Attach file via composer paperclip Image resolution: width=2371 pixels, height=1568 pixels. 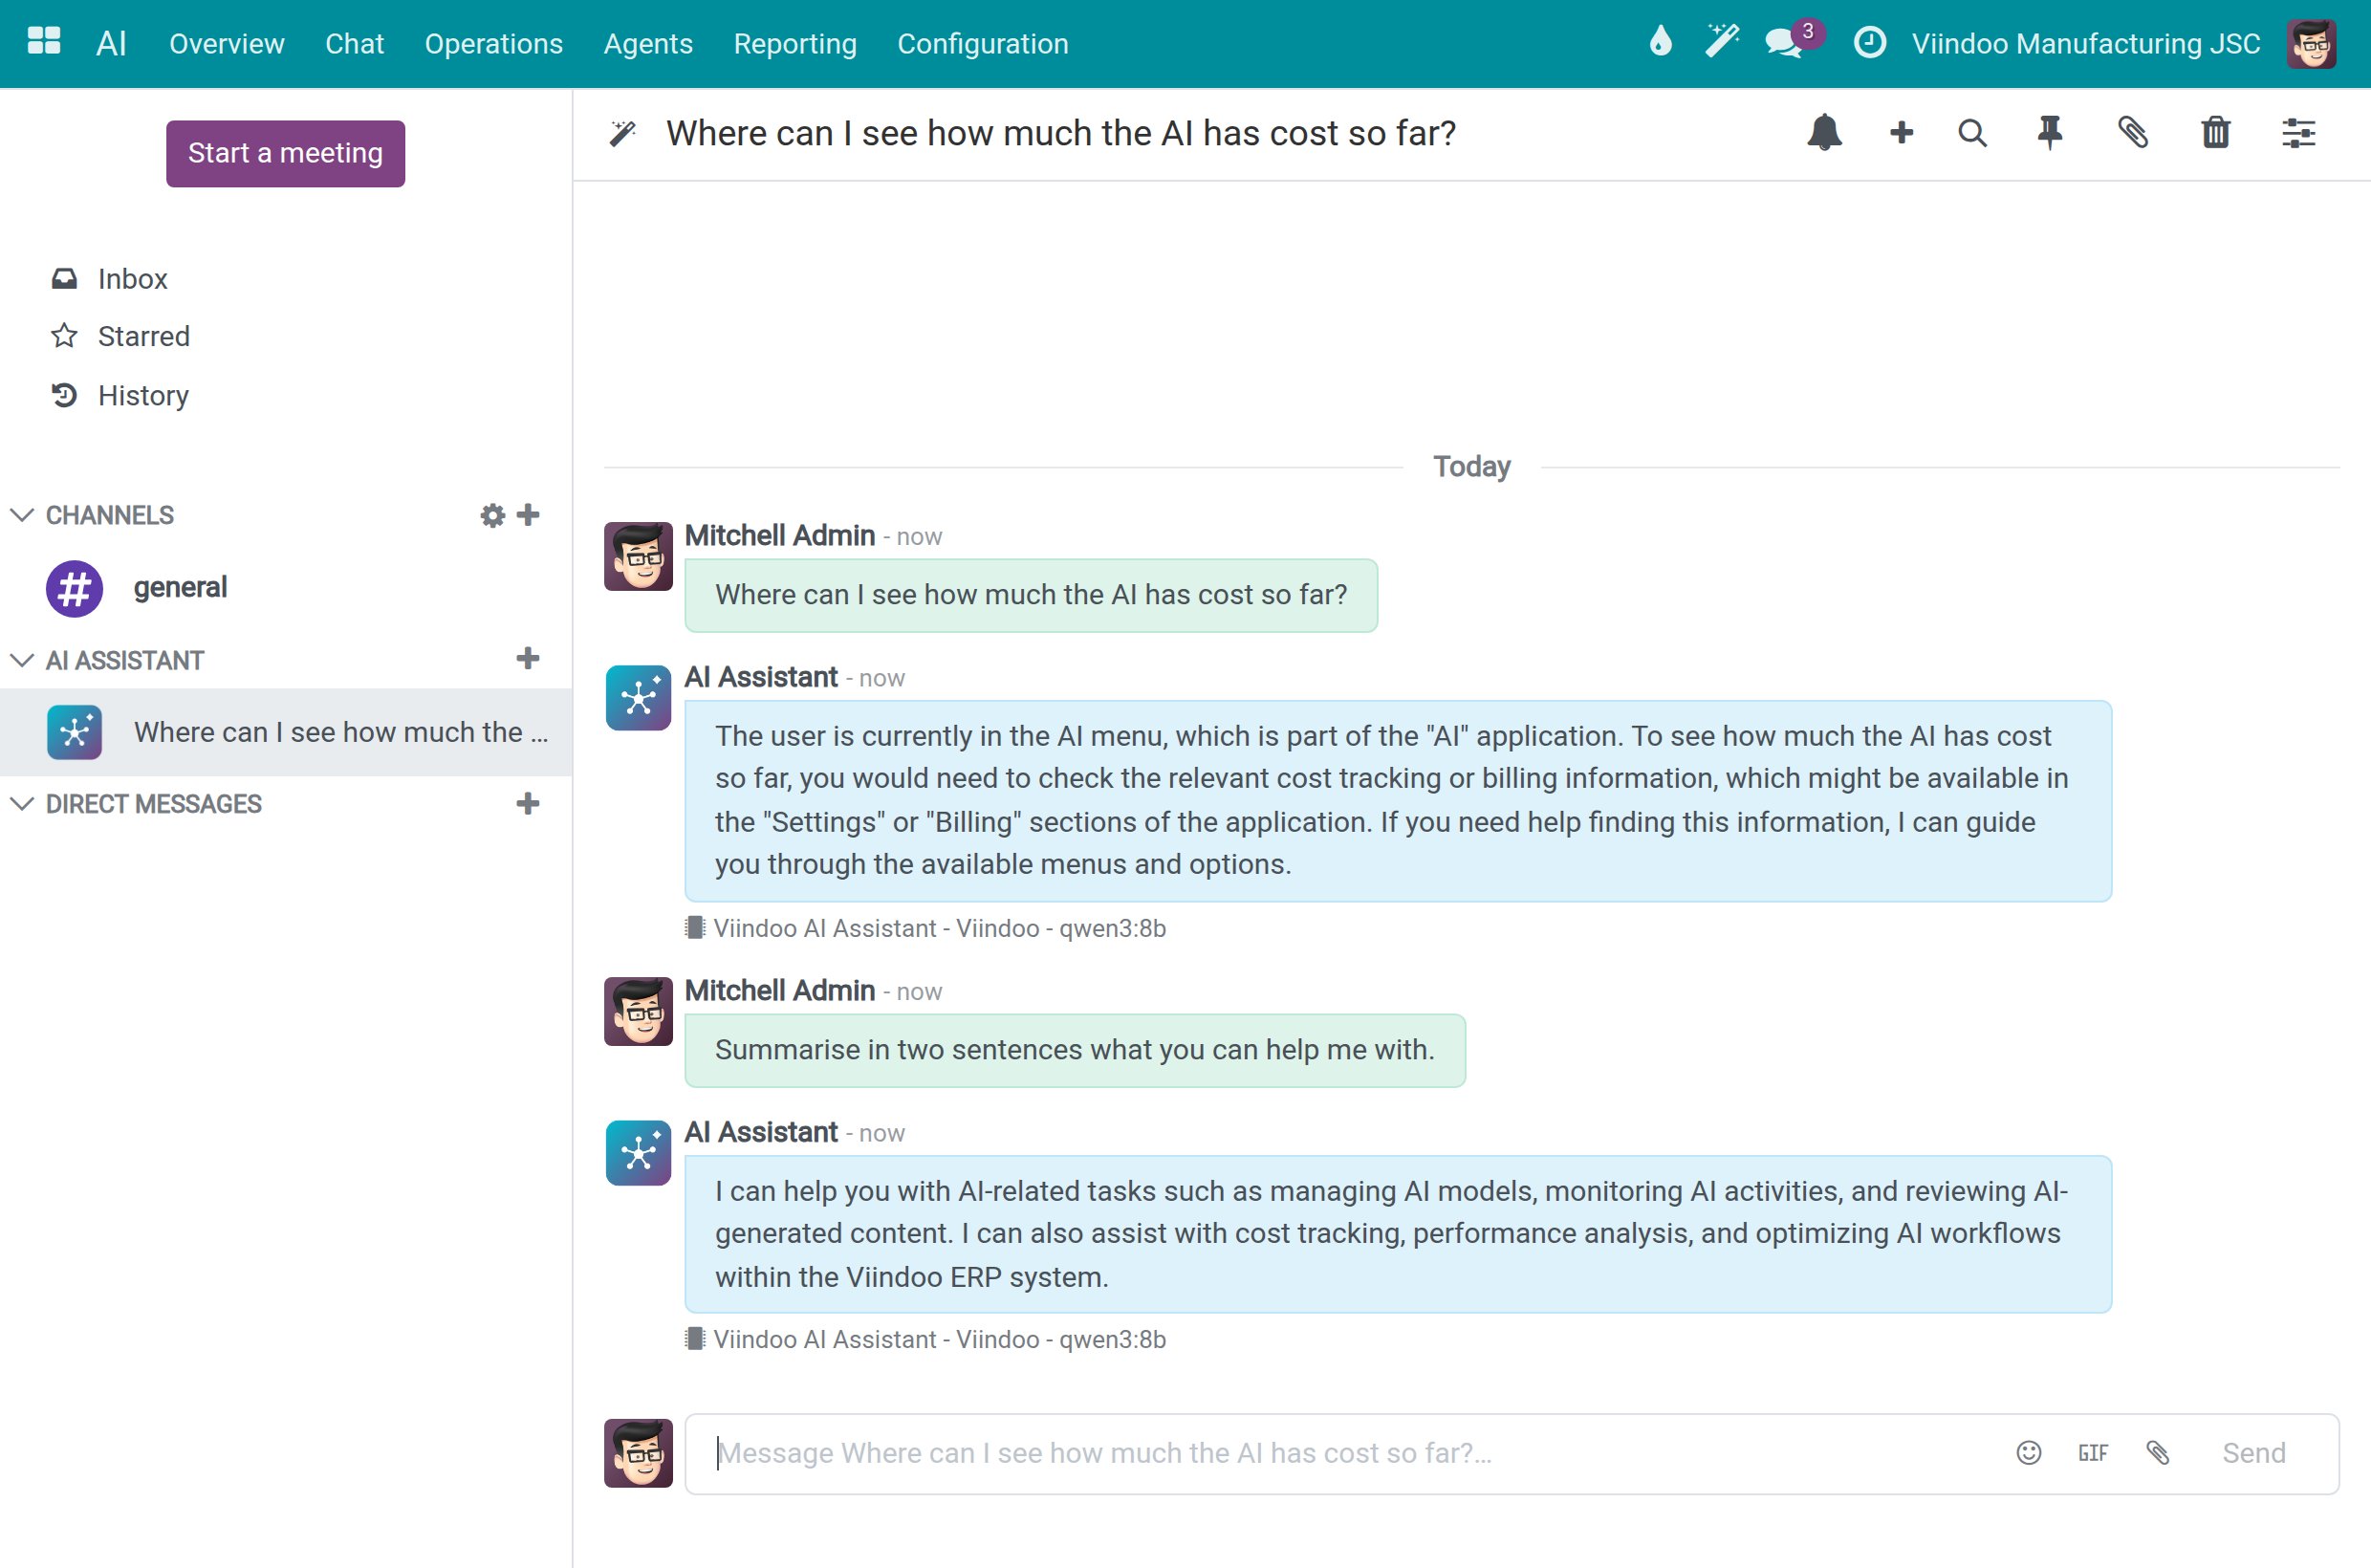(x=2158, y=1453)
